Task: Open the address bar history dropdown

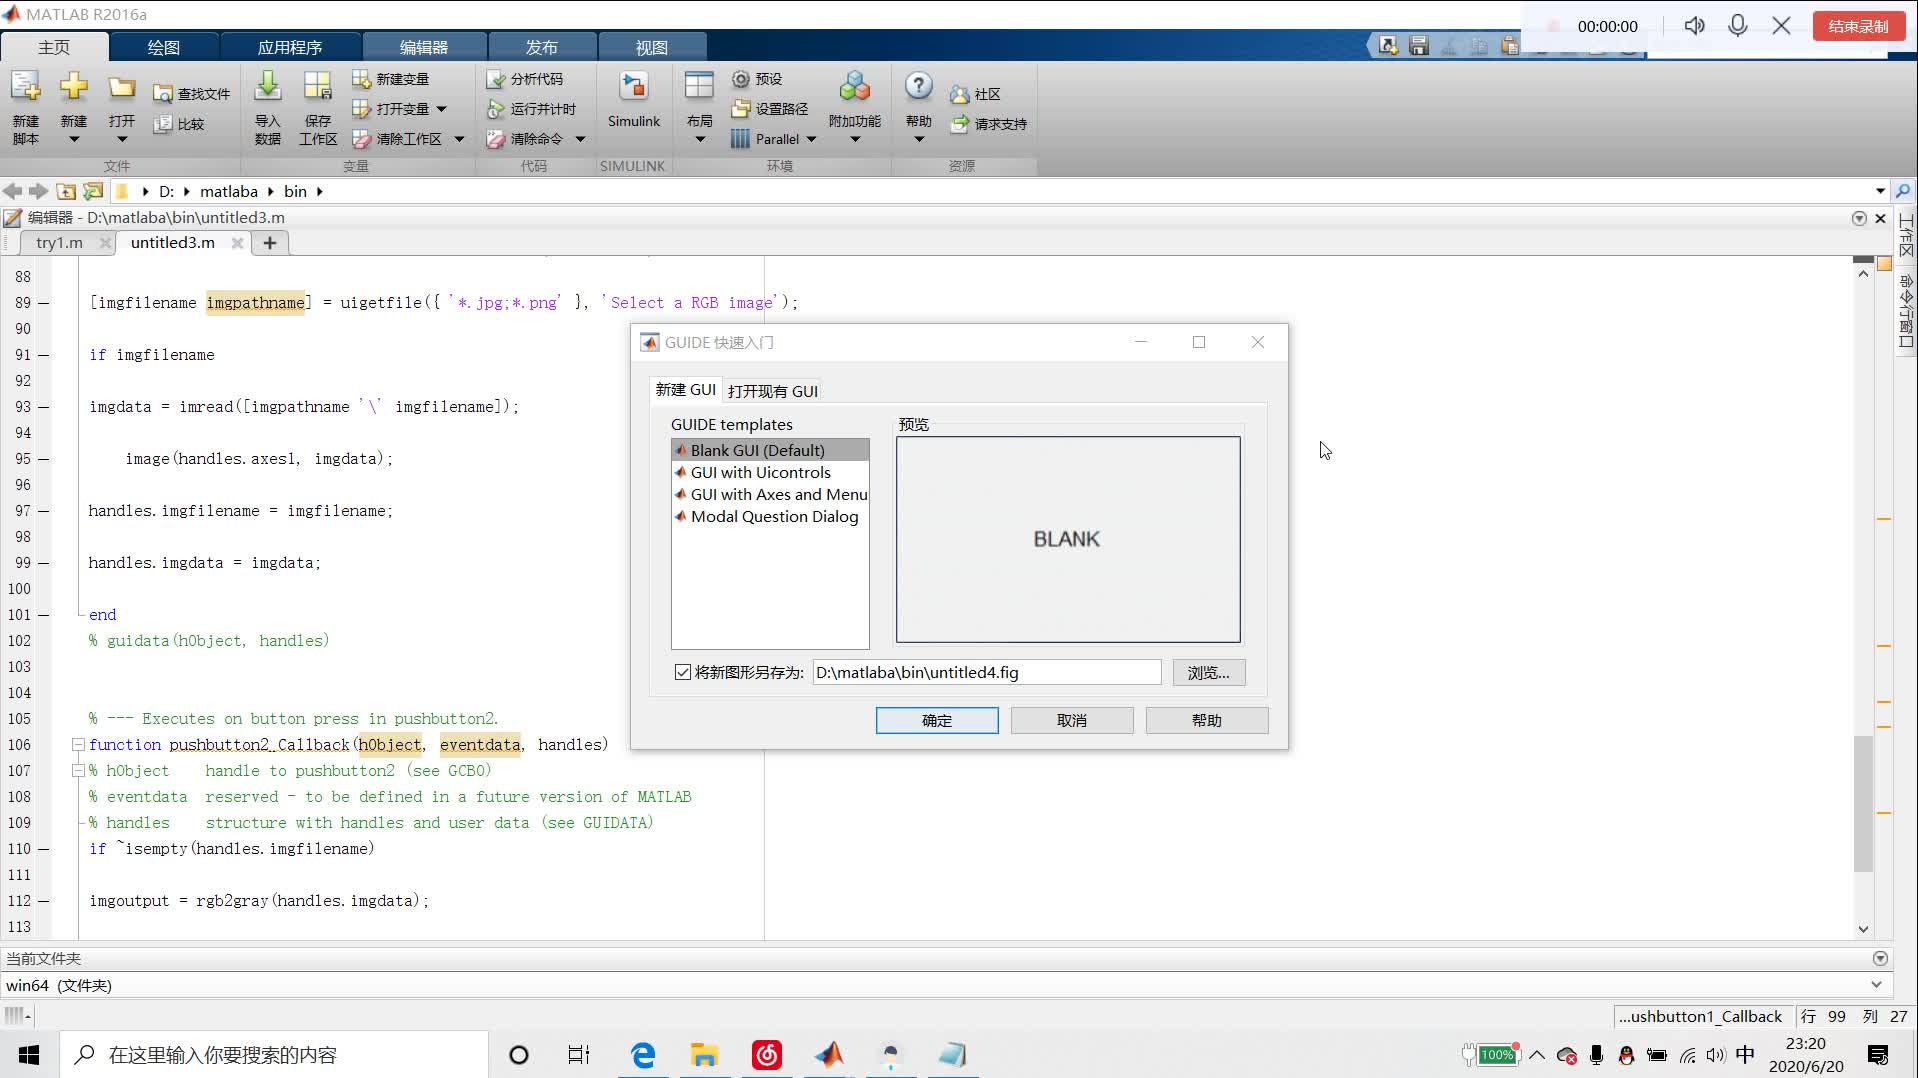Action: pyautogui.click(x=1880, y=191)
